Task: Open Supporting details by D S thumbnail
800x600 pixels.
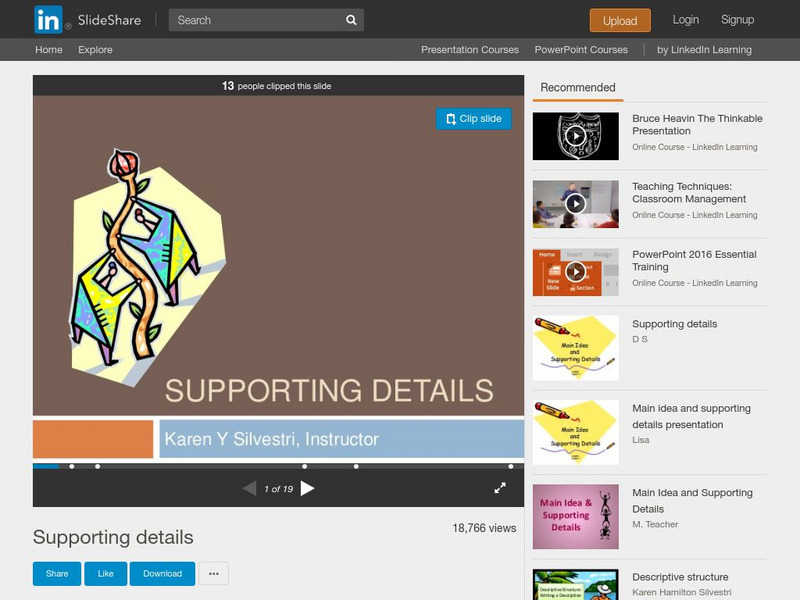Action: [576, 348]
